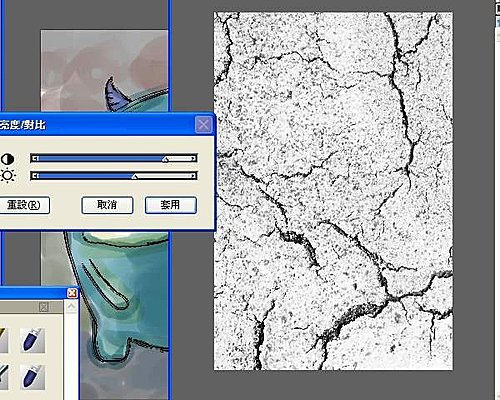Select the upper blue brush tip variant
Image resolution: width=500 pixels, height=400 pixels.
coord(32,340)
